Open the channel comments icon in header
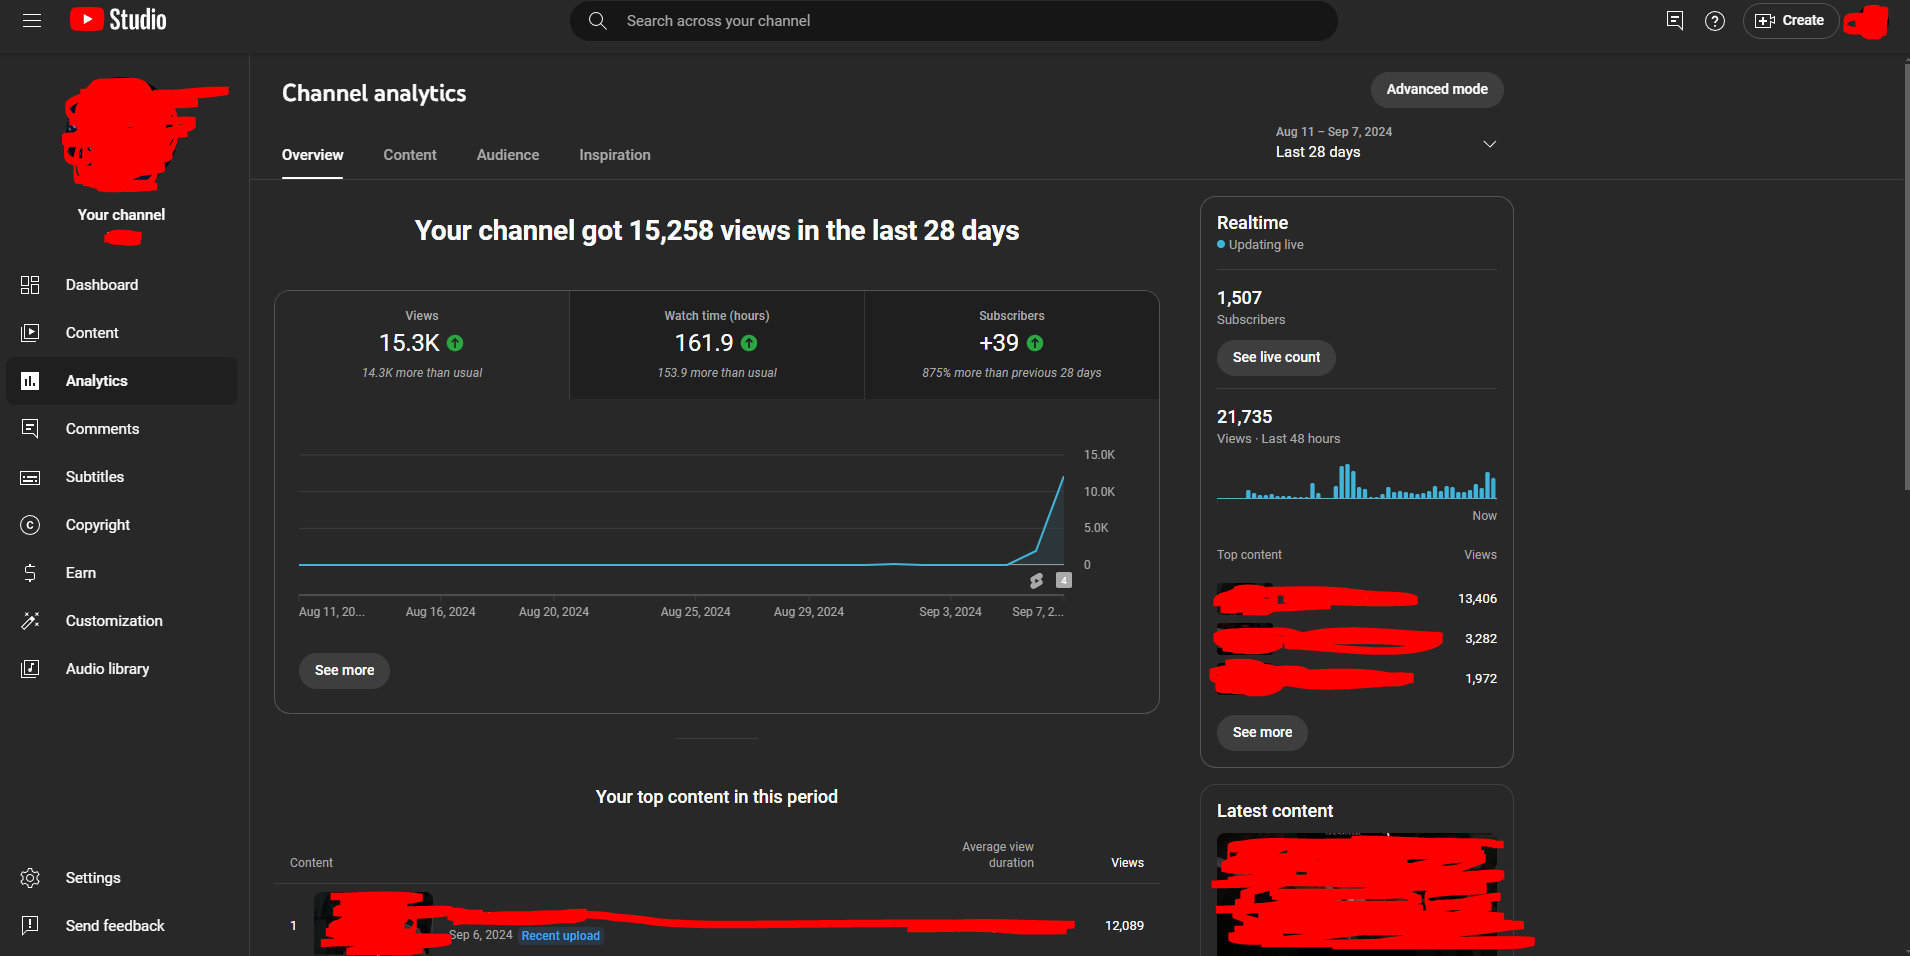1910x956 pixels. click(1675, 21)
